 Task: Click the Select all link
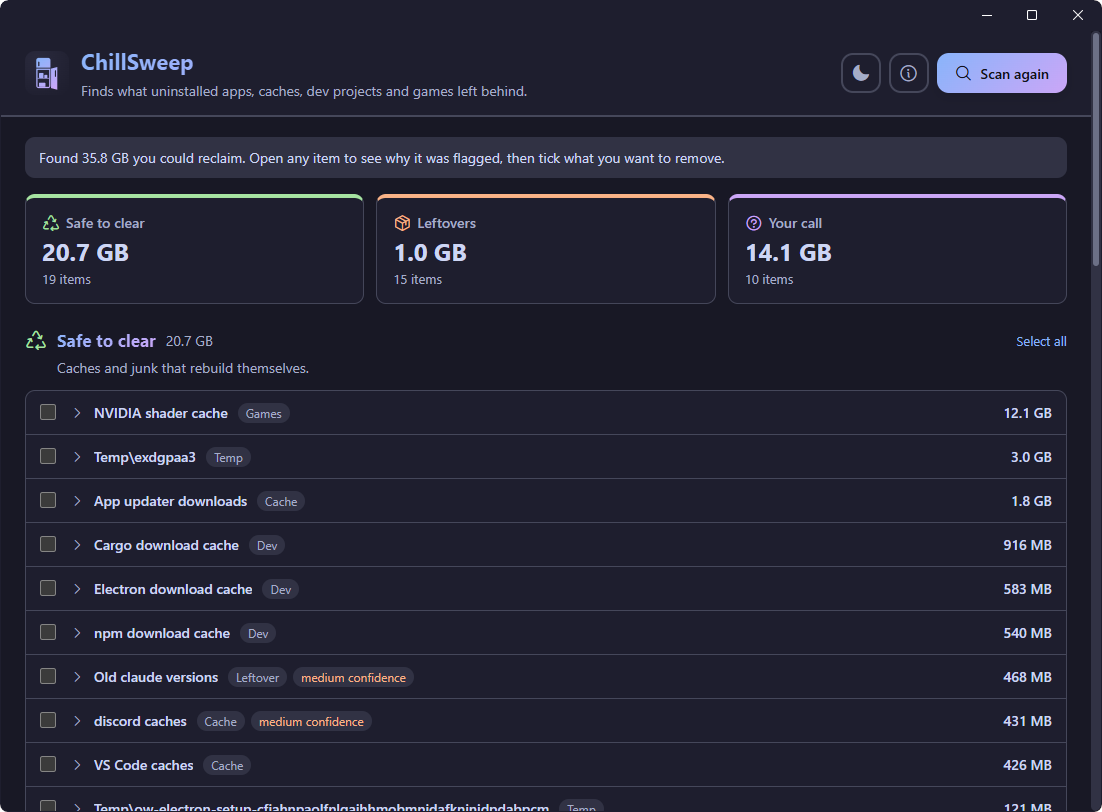(x=1041, y=341)
